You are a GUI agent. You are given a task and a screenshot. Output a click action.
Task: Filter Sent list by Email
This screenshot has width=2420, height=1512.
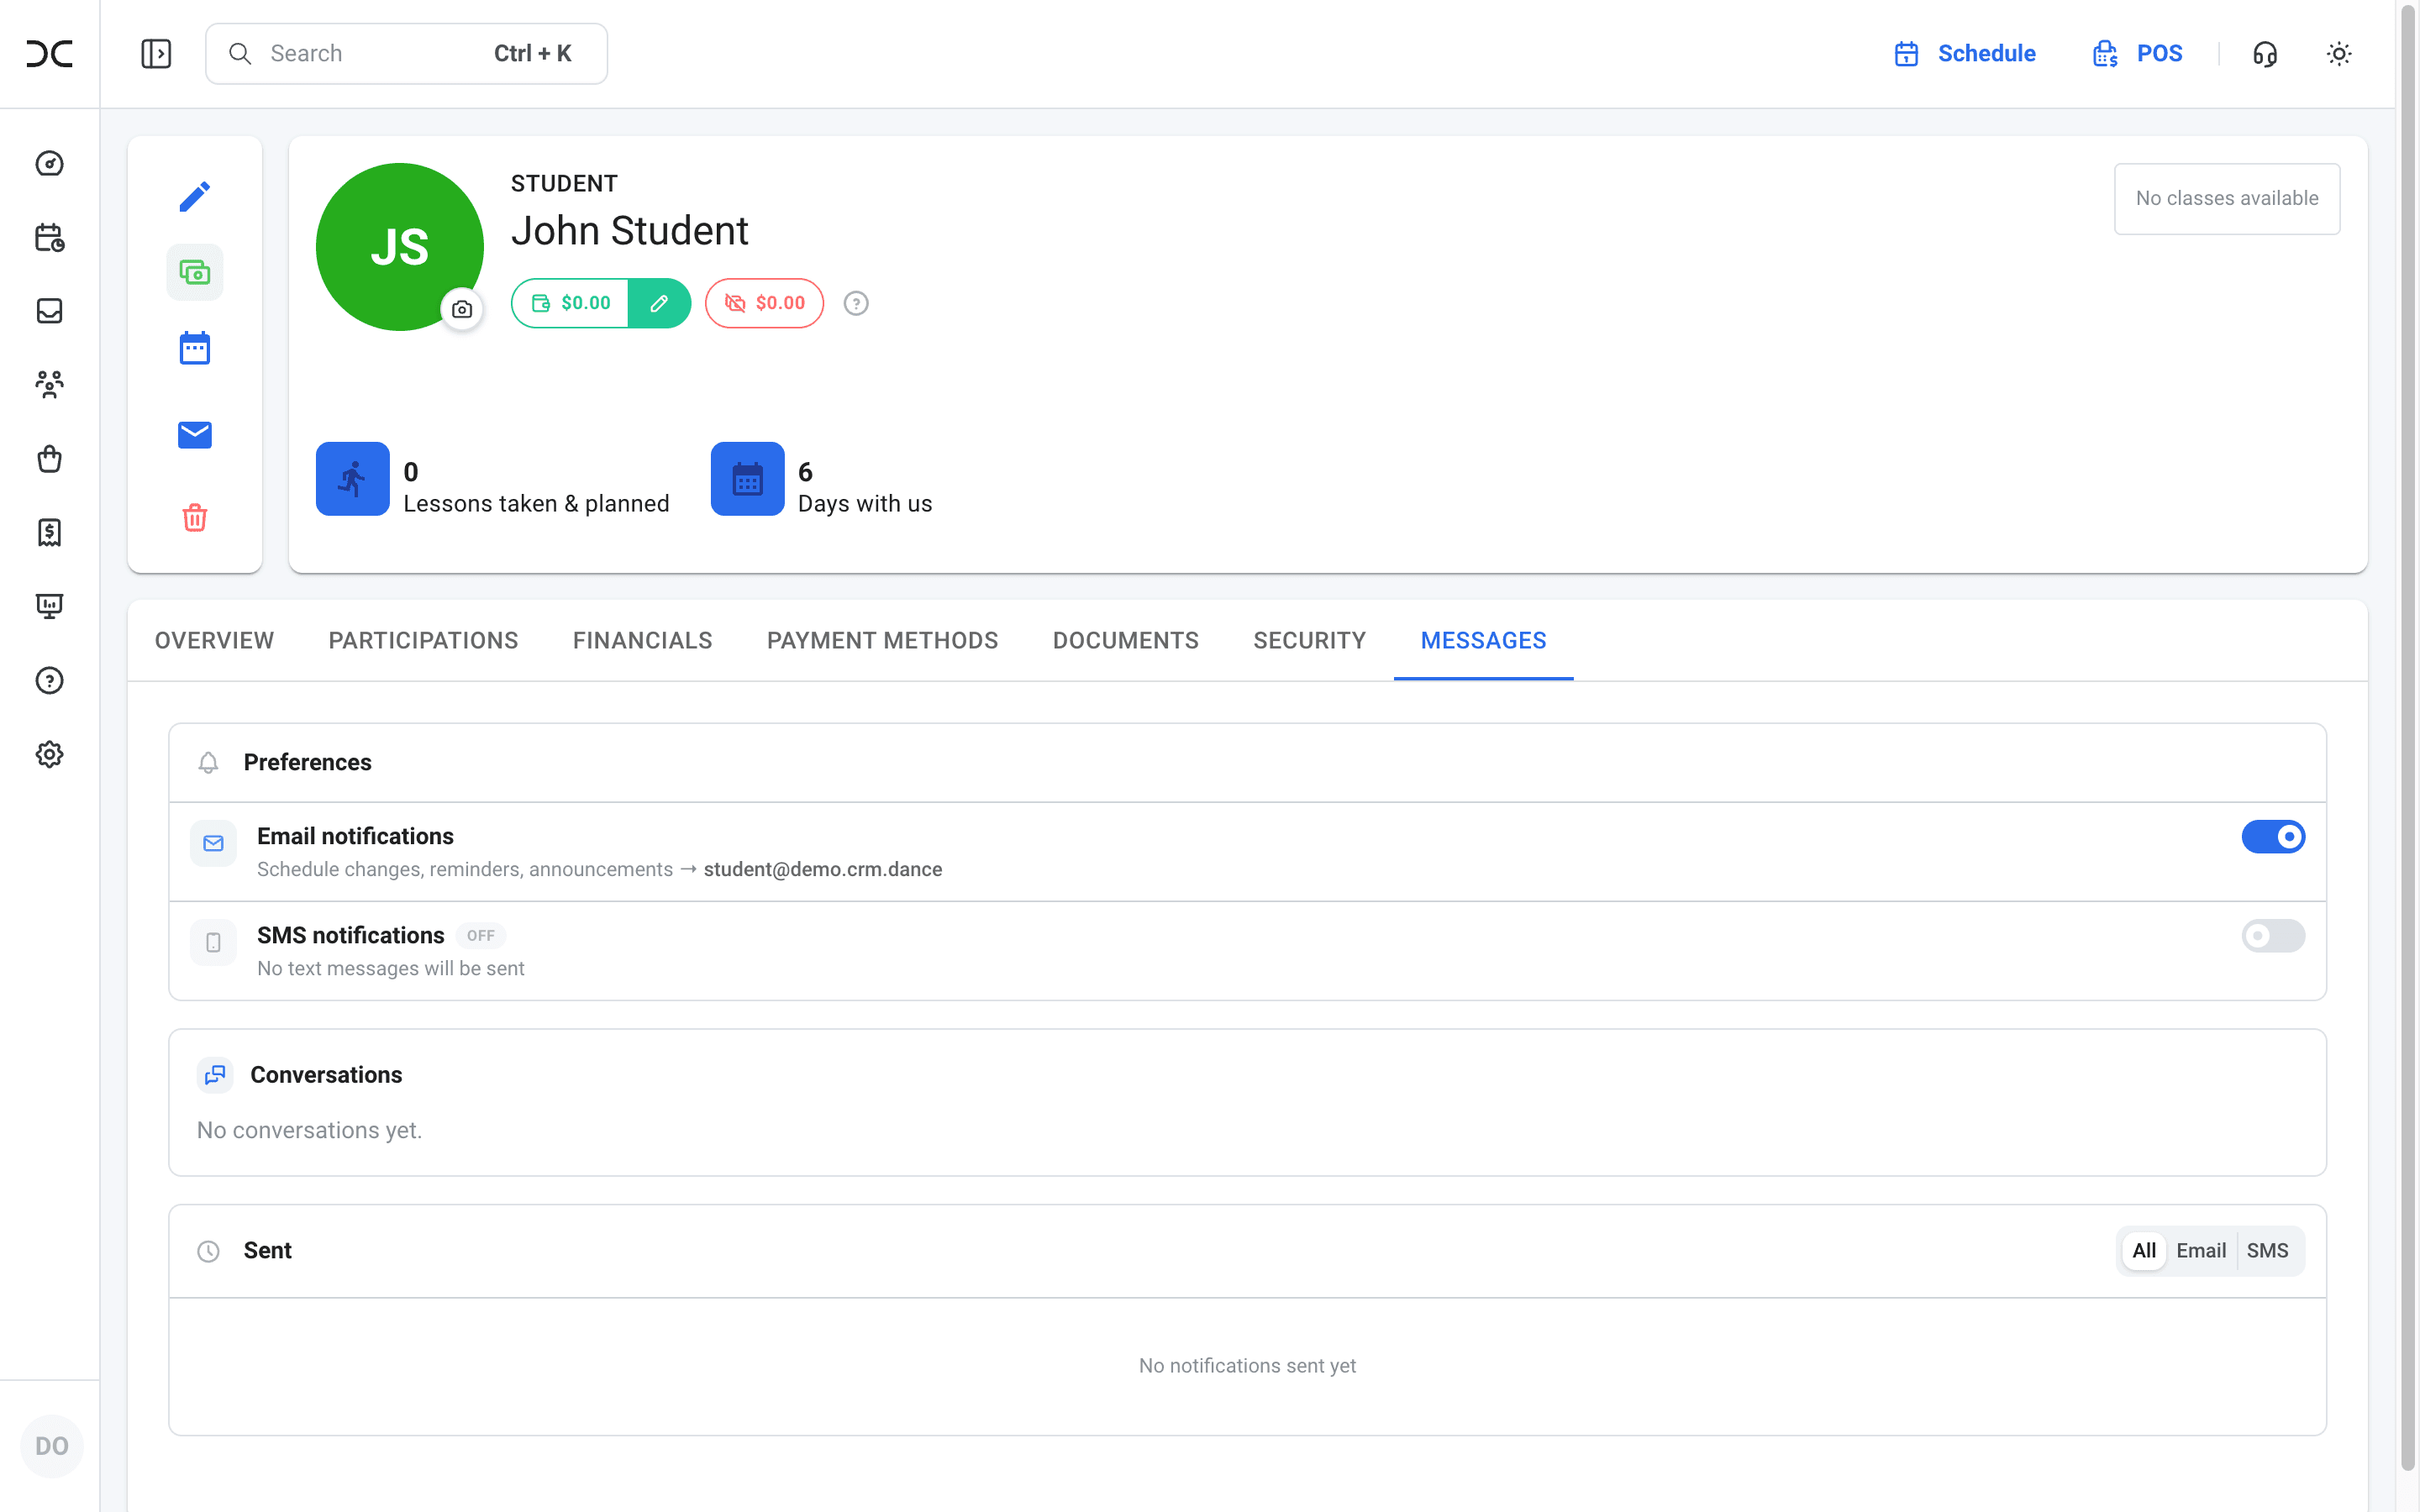pos(2201,1250)
